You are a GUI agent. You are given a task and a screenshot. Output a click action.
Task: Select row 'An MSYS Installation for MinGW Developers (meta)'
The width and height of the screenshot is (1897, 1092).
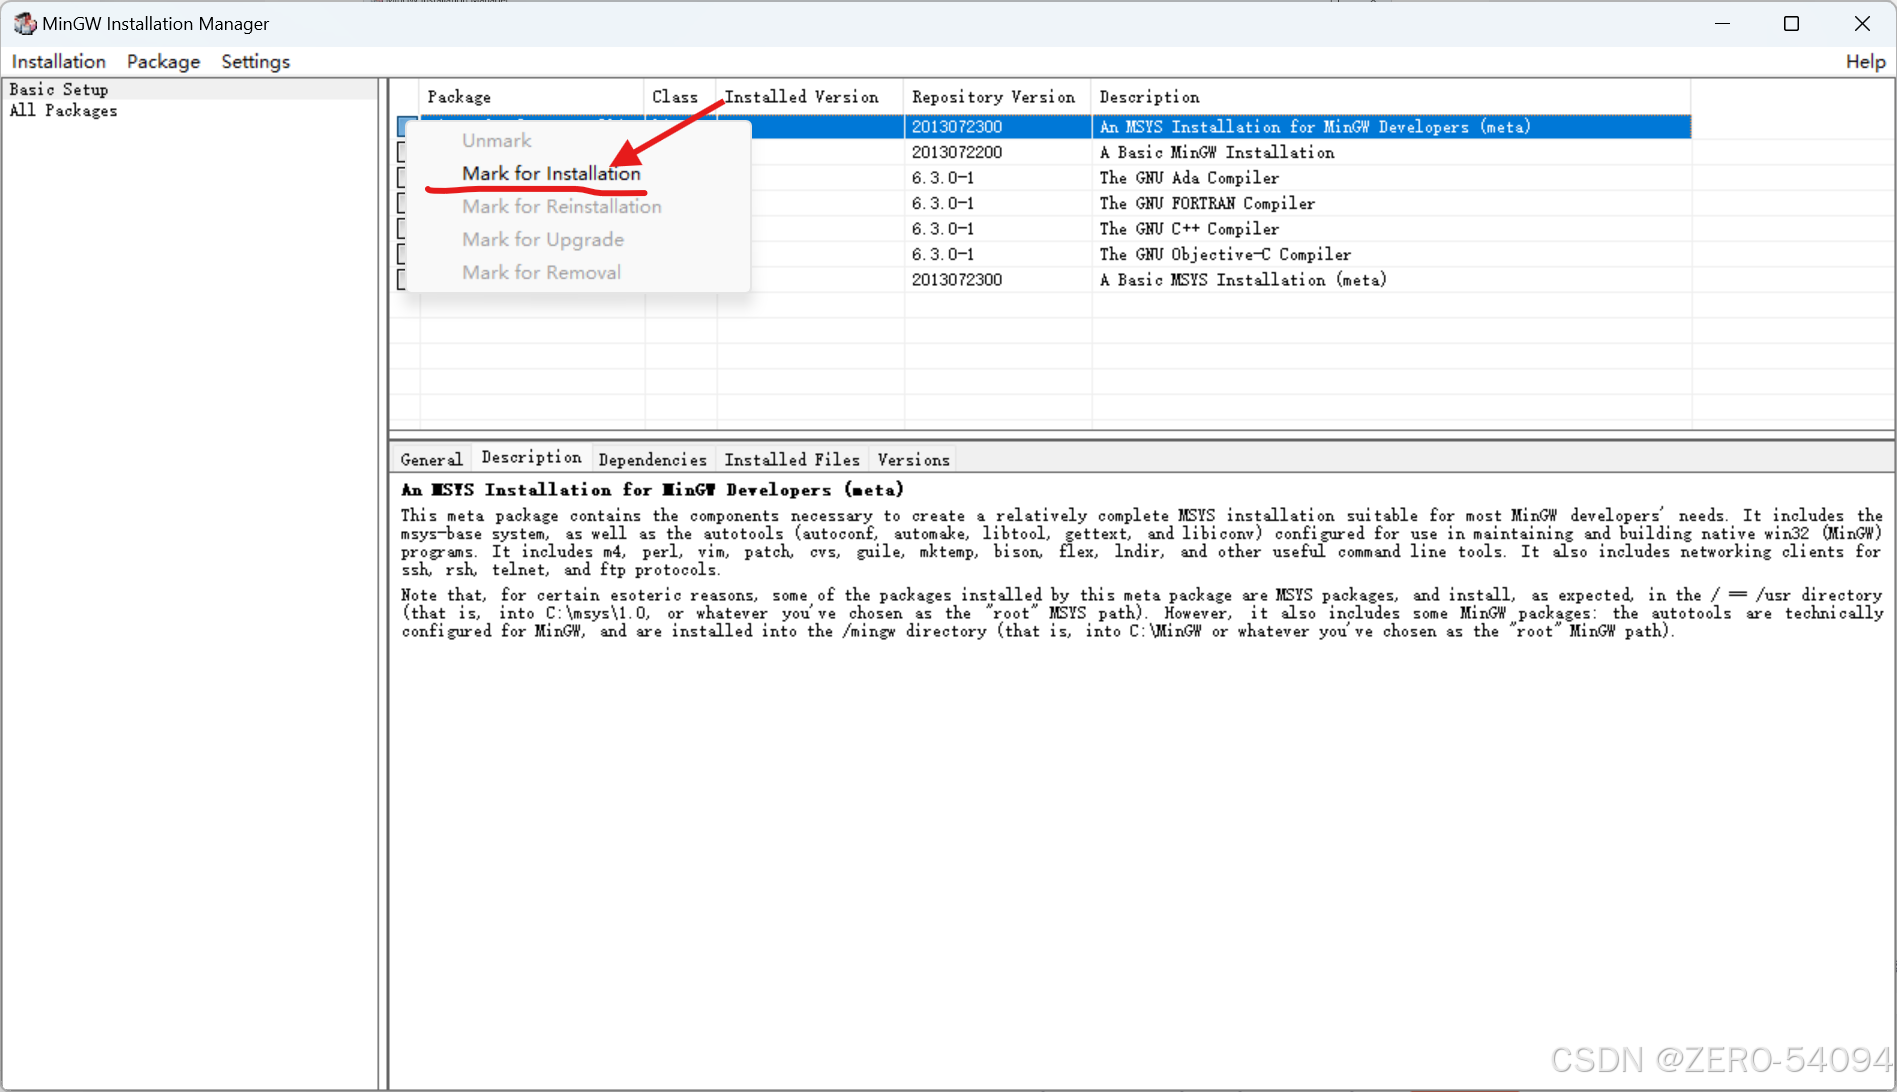[x=1315, y=127]
